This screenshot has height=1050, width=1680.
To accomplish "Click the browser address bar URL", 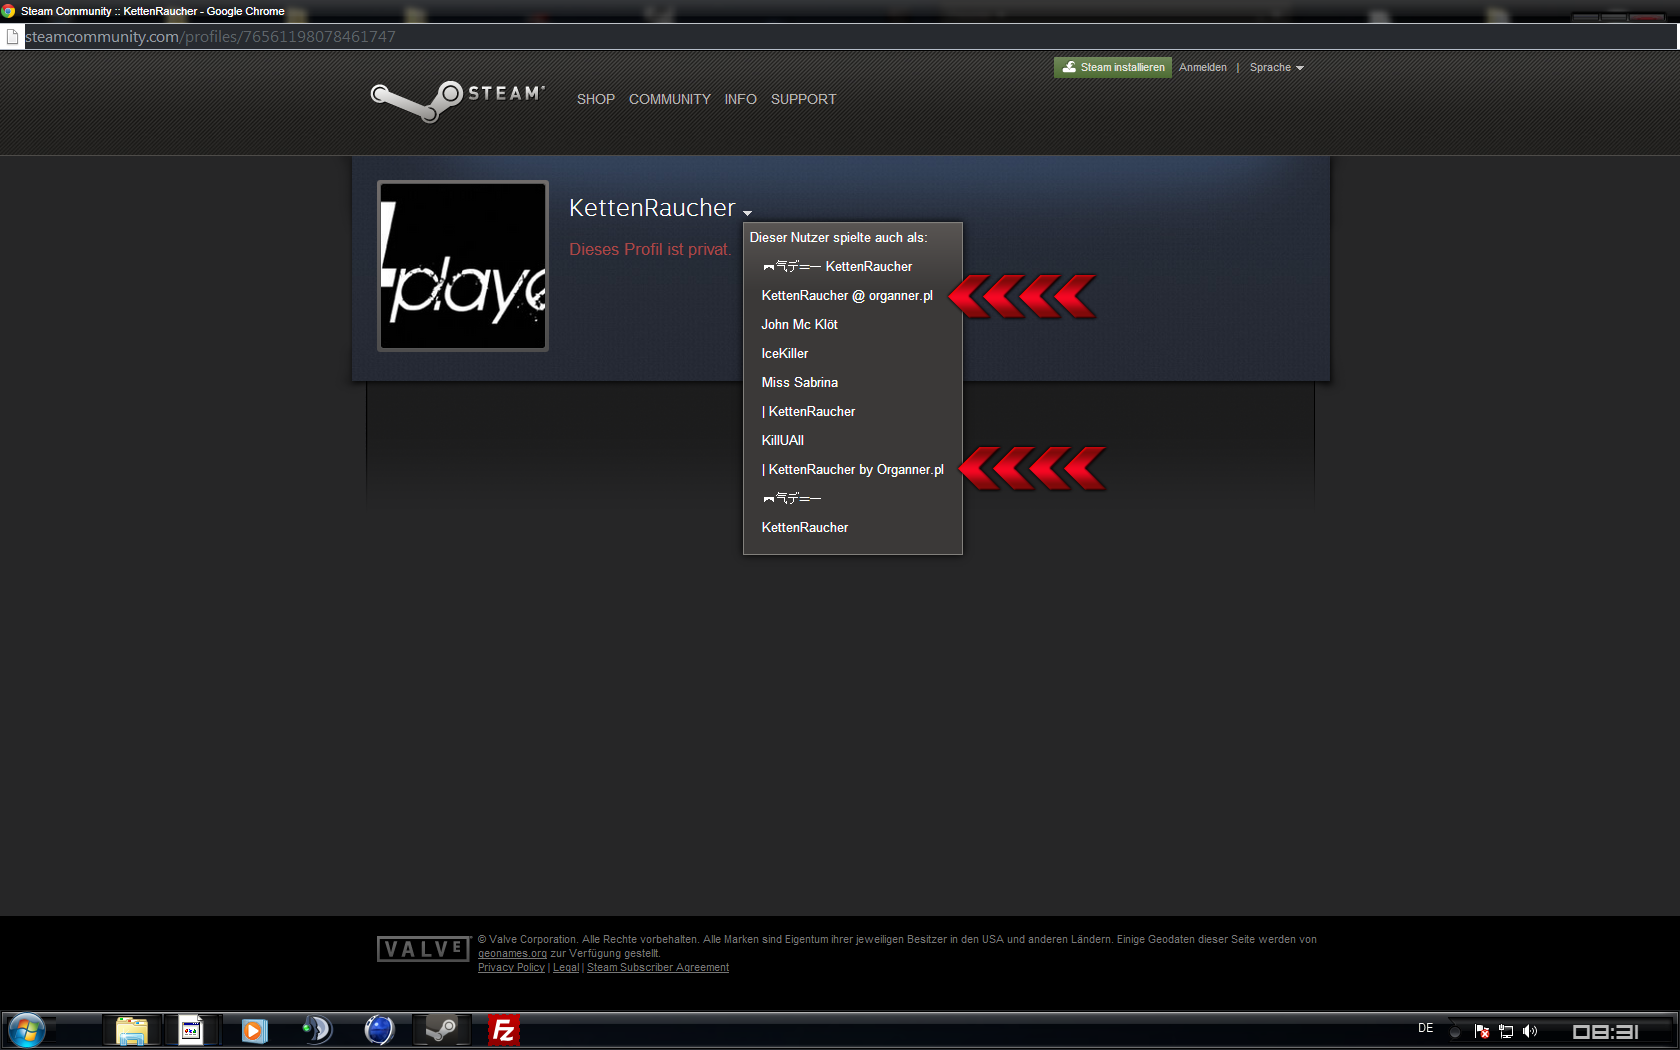I will coord(210,37).
